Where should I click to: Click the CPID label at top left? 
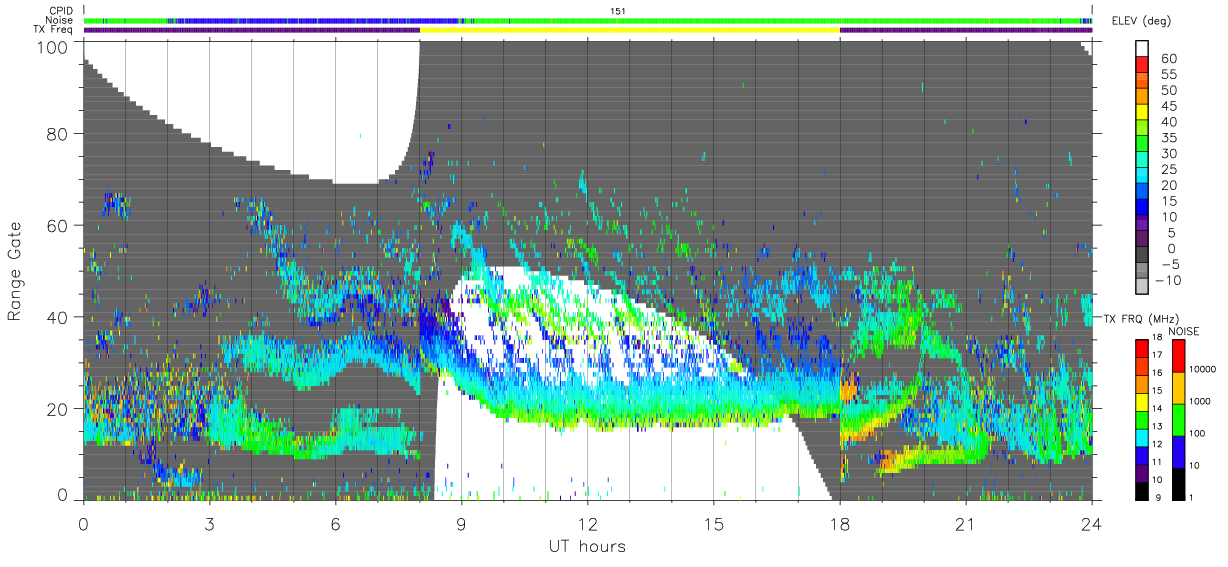click(59, 10)
